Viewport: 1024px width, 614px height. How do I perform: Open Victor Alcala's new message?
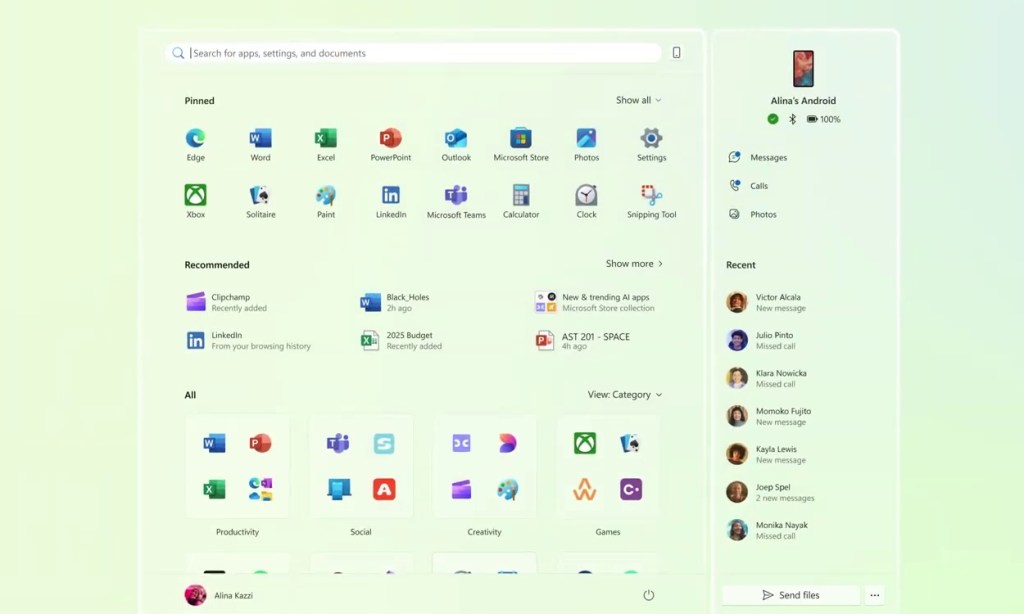(766, 302)
